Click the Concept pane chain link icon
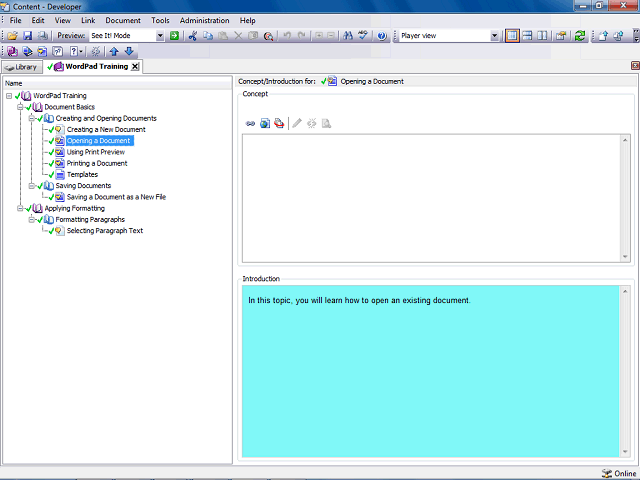Viewport: 640px width, 480px height. [x=250, y=123]
